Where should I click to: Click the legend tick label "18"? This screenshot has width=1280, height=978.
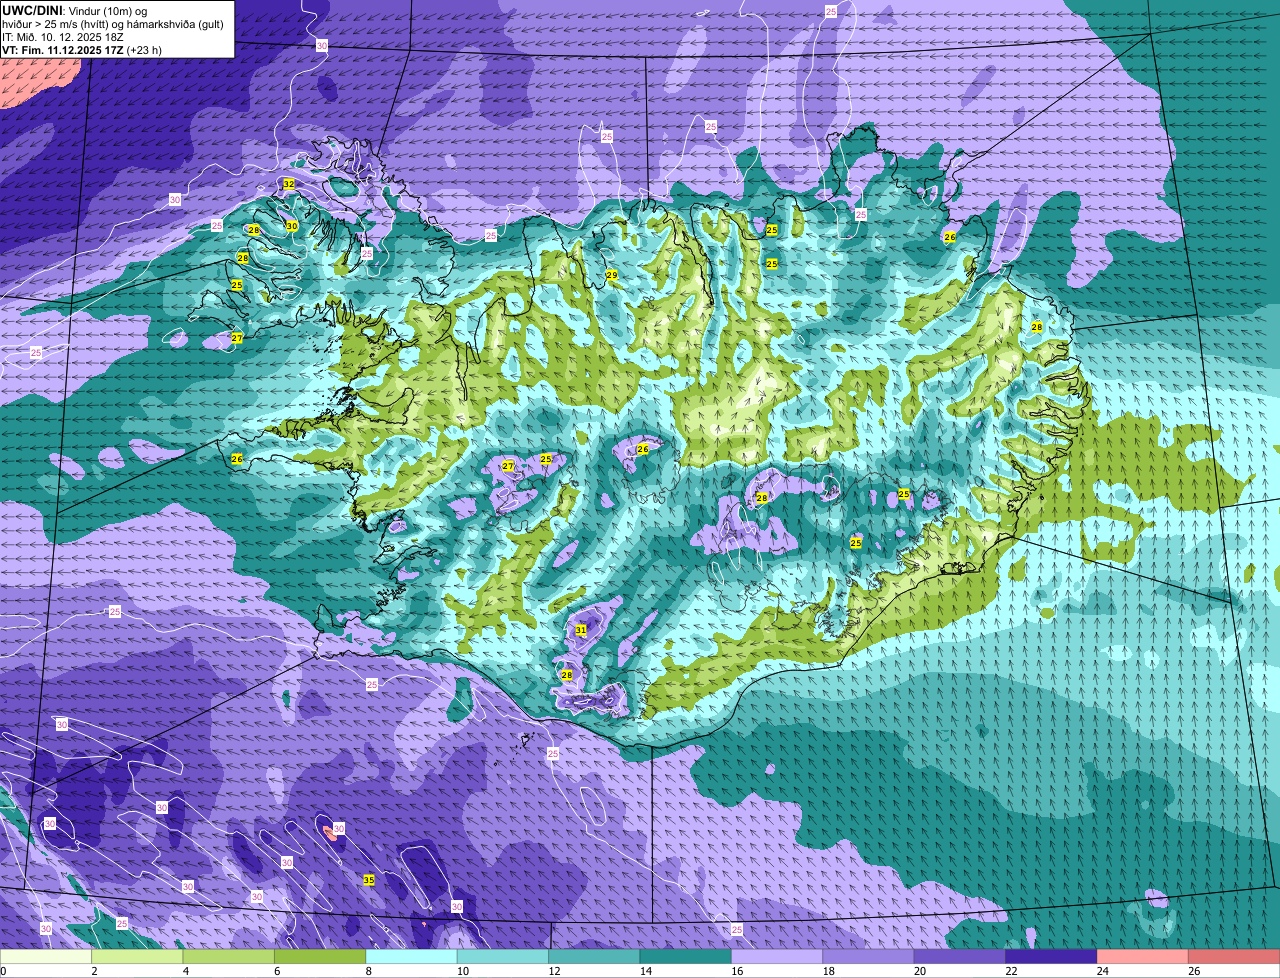pos(826,971)
